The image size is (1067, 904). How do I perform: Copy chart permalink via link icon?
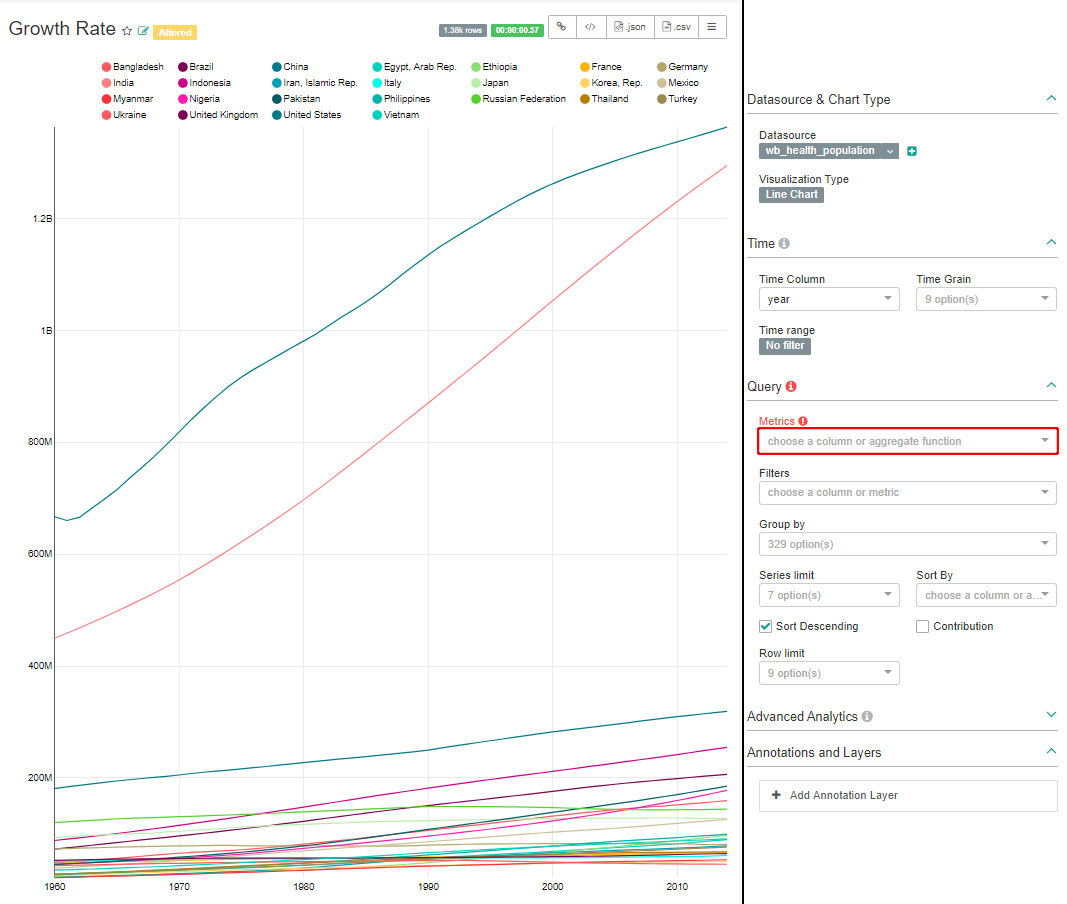pyautogui.click(x=562, y=27)
